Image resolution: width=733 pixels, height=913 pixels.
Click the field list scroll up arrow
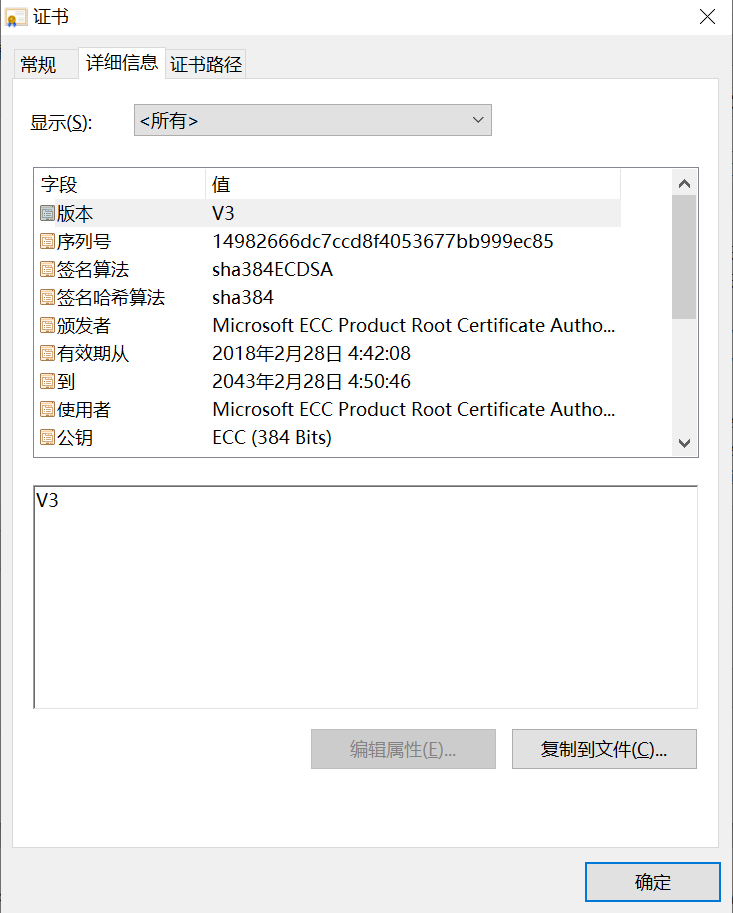click(x=685, y=184)
